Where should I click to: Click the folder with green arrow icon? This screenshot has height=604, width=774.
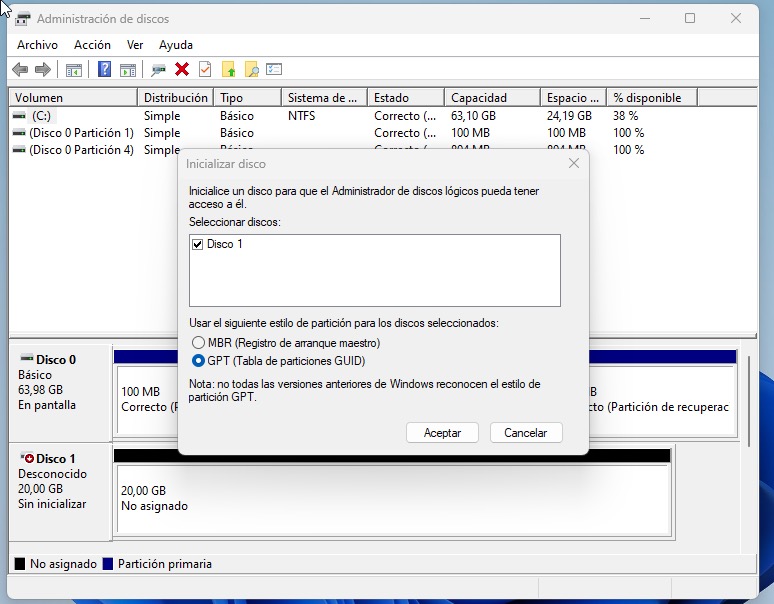tap(228, 70)
